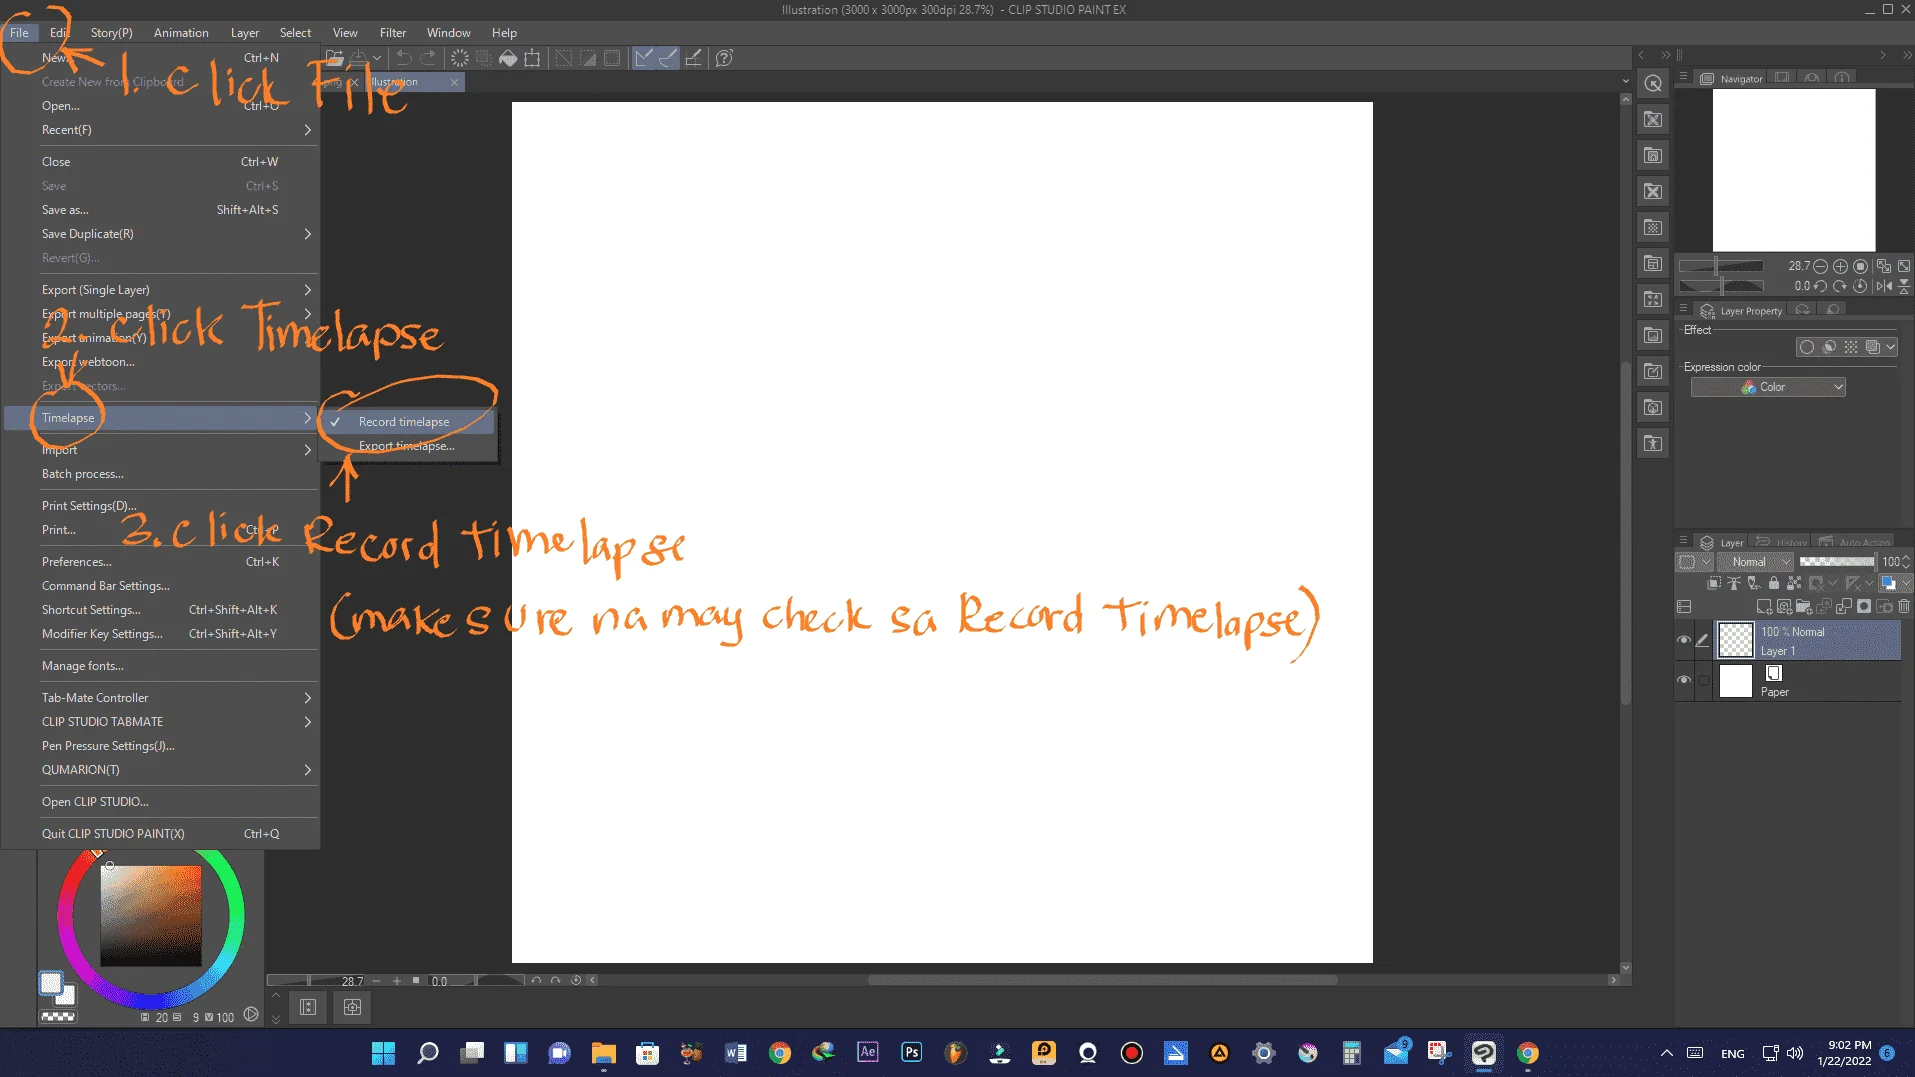The image size is (1915, 1077).
Task: Set as Reference Layer lighthouse icon
Action: [x=1734, y=583]
